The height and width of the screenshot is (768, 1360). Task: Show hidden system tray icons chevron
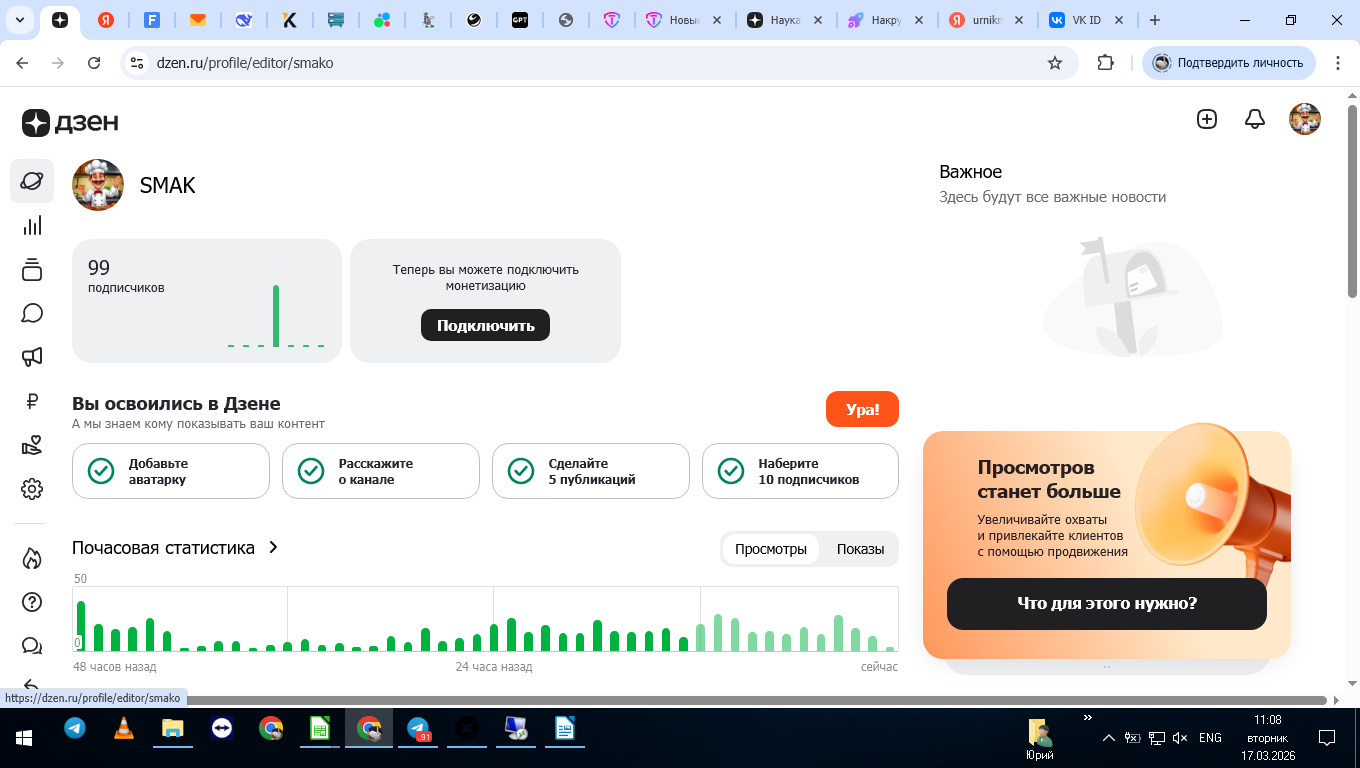(1107, 738)
